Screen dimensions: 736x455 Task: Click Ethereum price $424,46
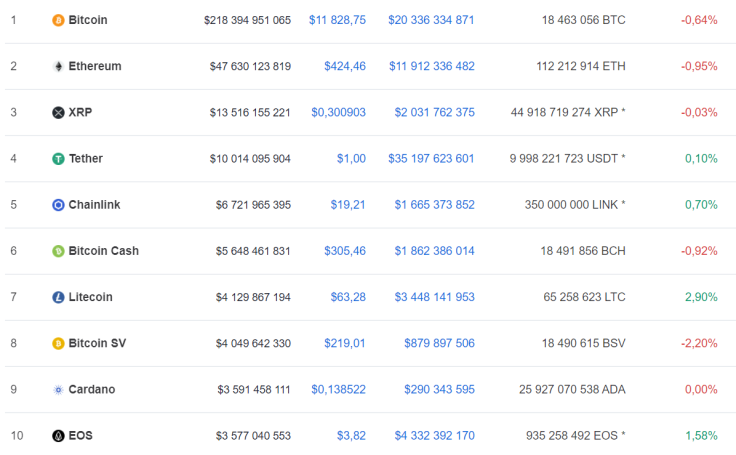click(345, 66)
